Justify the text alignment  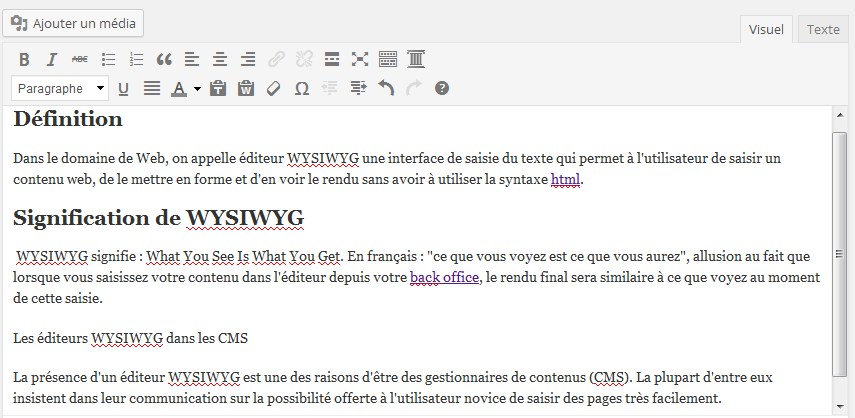(x=152, y=88)
